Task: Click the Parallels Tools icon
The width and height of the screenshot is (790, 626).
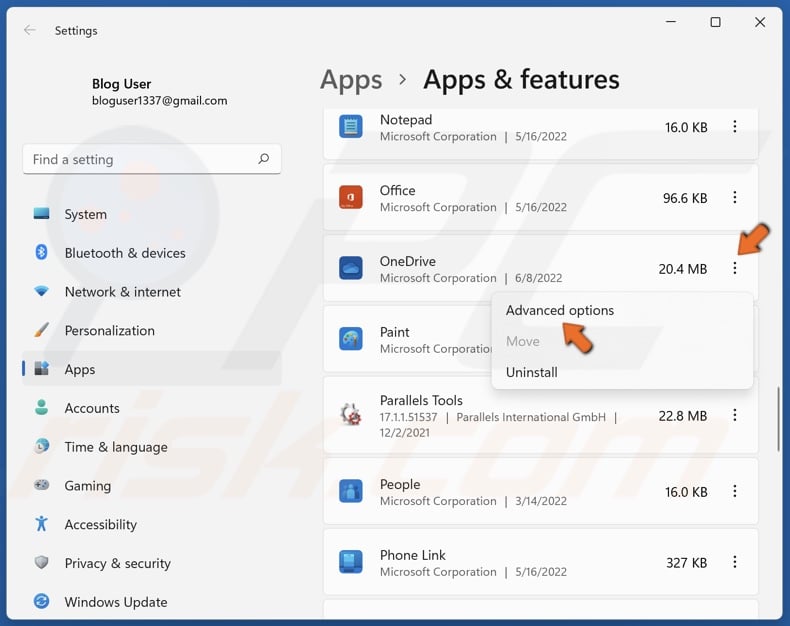Action: pos(351,414)
